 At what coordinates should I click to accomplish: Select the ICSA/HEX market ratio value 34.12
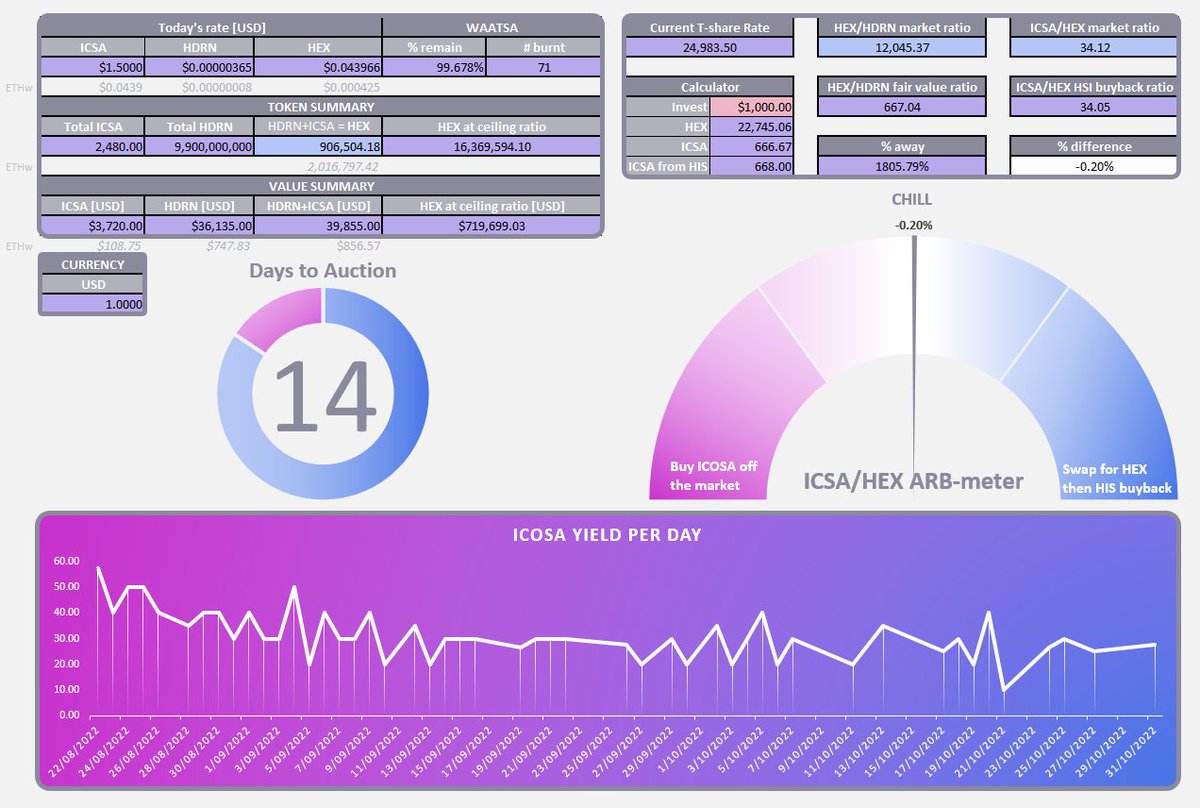pos(1093,46)
